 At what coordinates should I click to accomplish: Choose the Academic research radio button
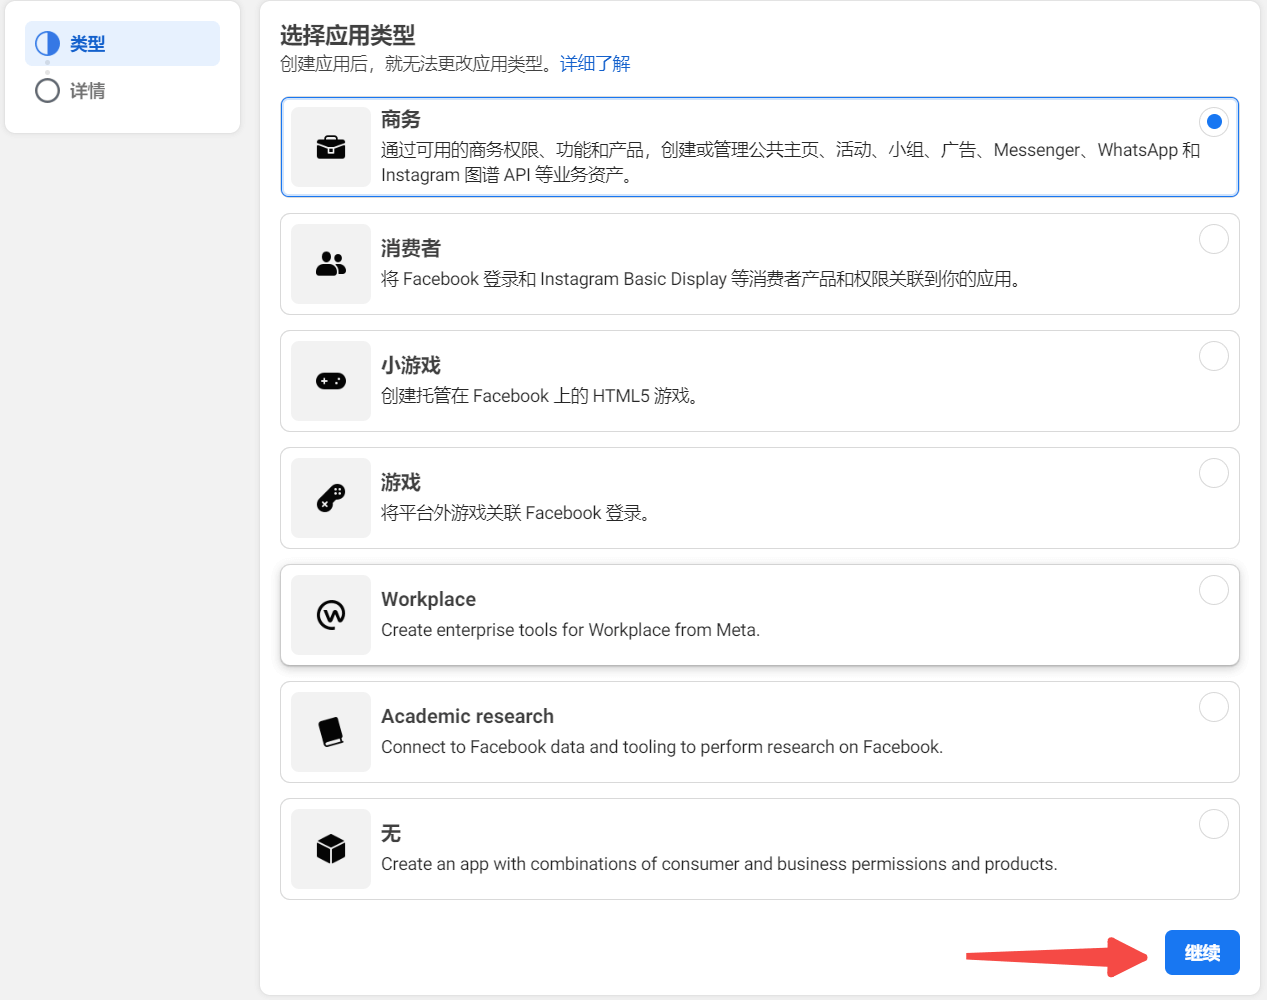pyautogui.click(x=1213, y=707)
